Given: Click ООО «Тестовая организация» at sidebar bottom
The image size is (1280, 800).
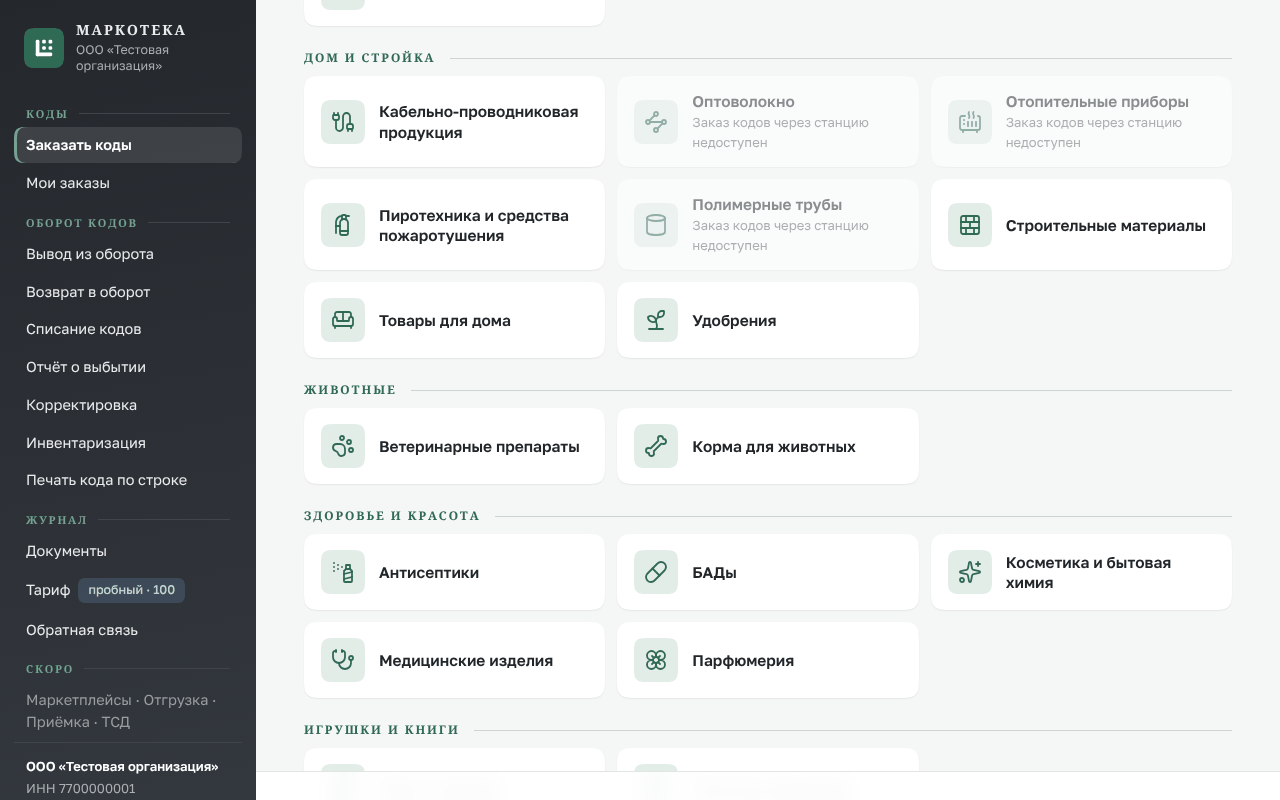Looking at the screenshot, I should [x=122, y=767].
